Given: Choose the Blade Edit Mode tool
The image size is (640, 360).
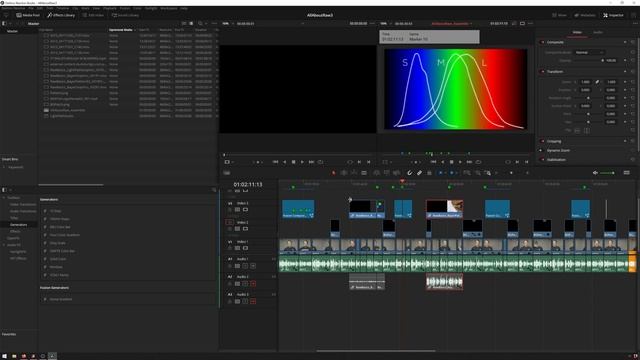Looking at the screenshot, I should [364, 173].
